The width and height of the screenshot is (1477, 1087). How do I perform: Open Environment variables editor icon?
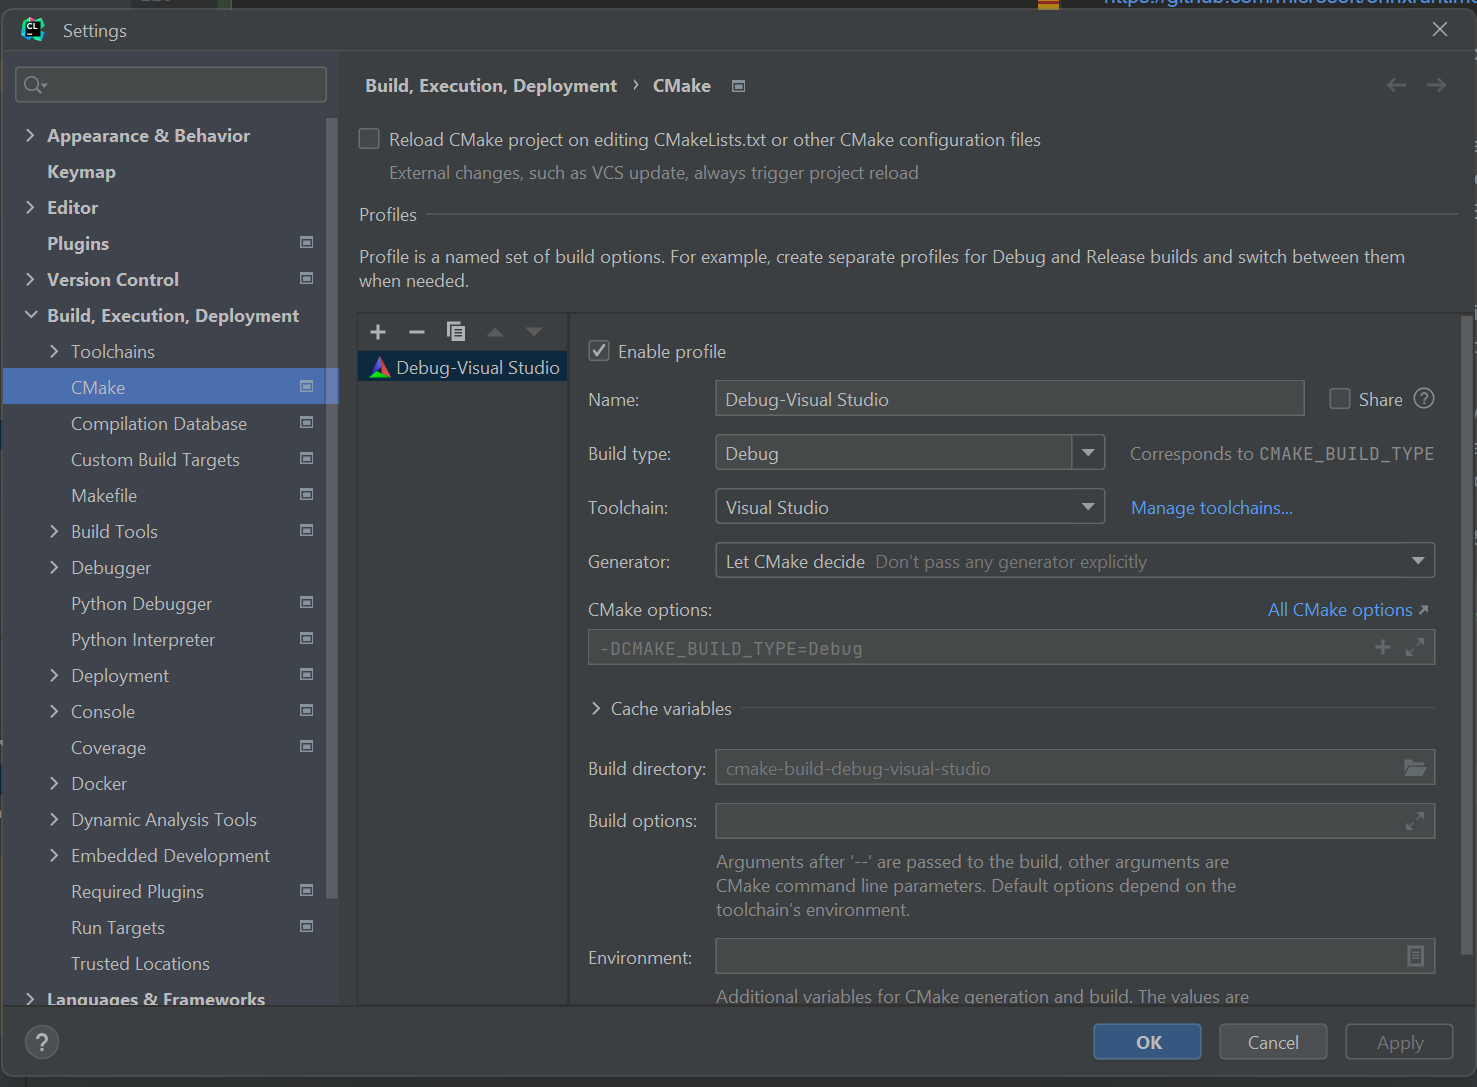(1415, 956)
